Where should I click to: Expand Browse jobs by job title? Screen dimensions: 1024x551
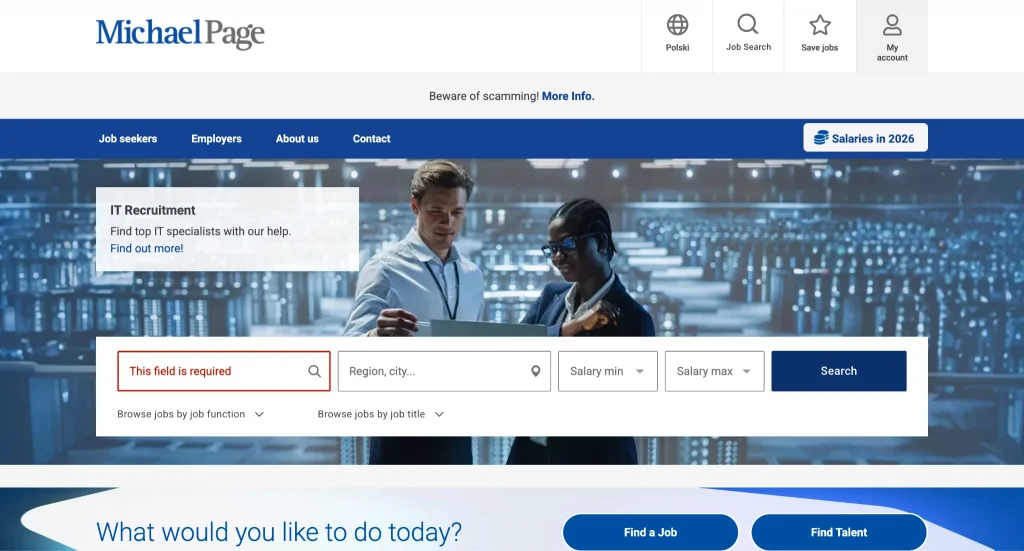380,414
